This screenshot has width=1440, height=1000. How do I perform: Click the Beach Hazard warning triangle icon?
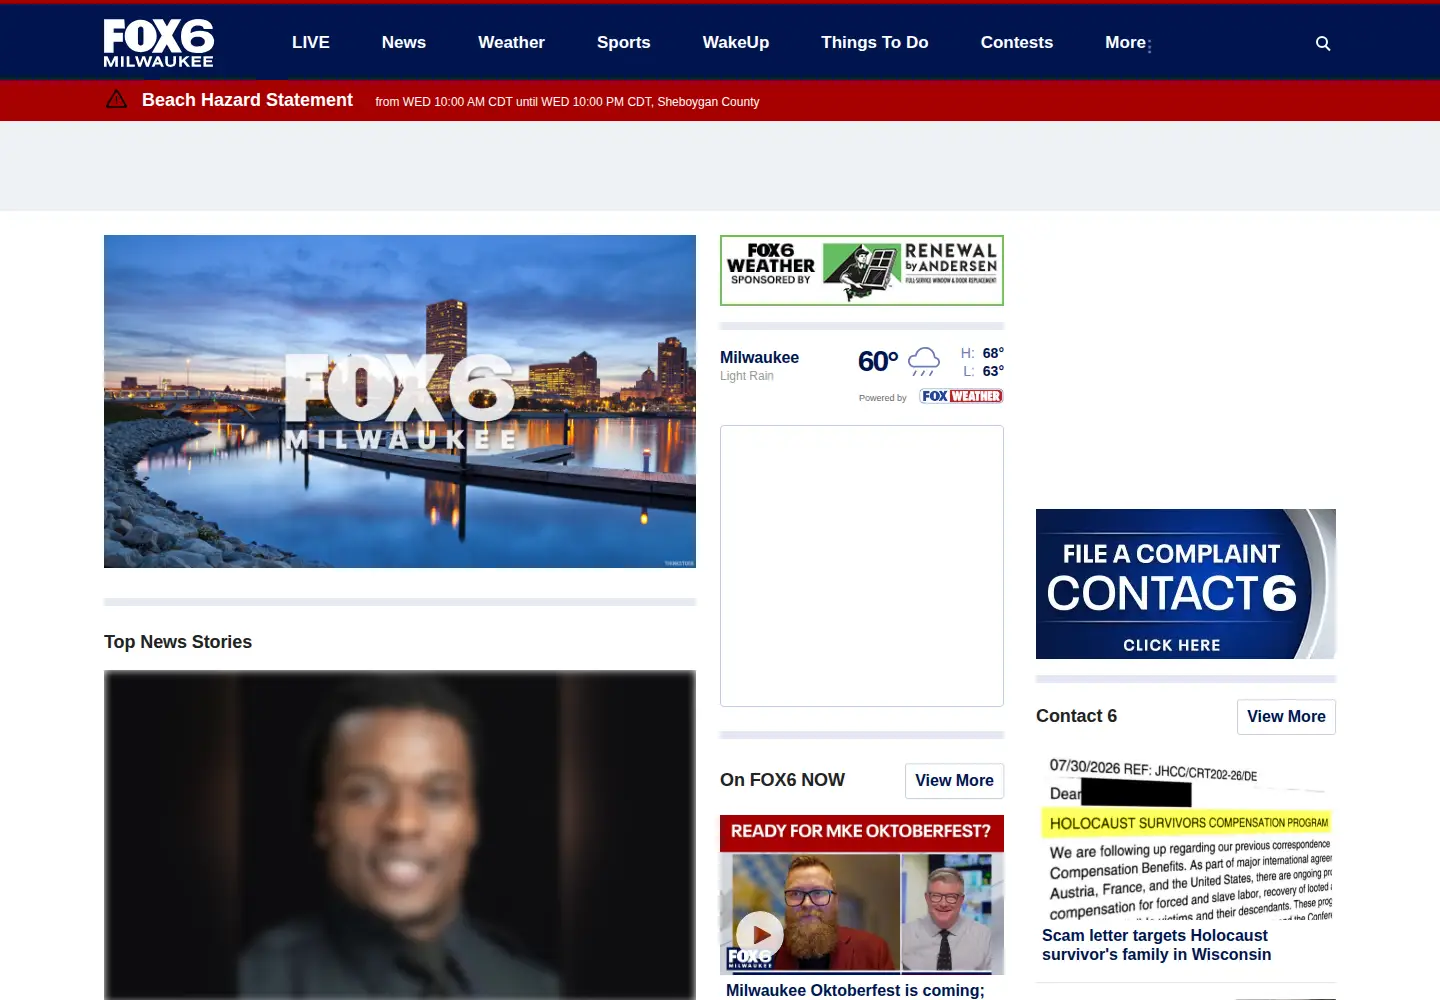(x=116, y=99)
